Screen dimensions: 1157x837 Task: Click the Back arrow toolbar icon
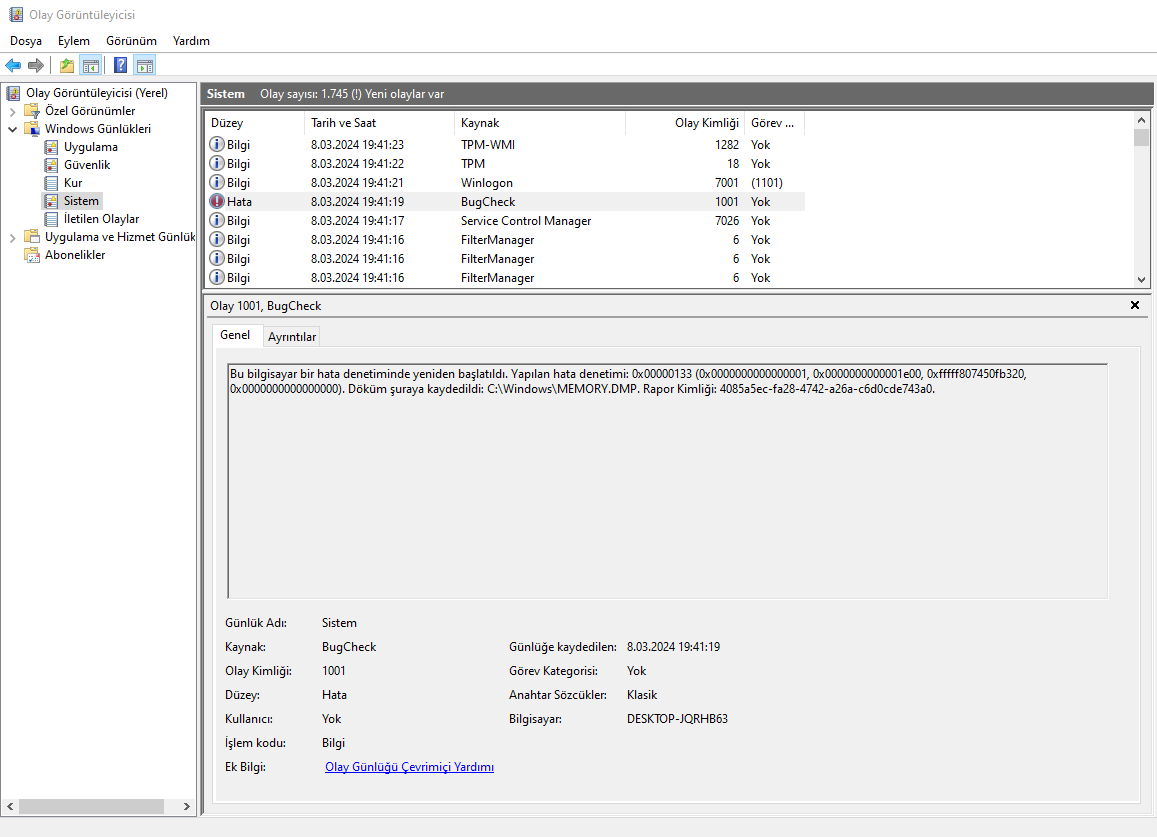click(13, 66)
